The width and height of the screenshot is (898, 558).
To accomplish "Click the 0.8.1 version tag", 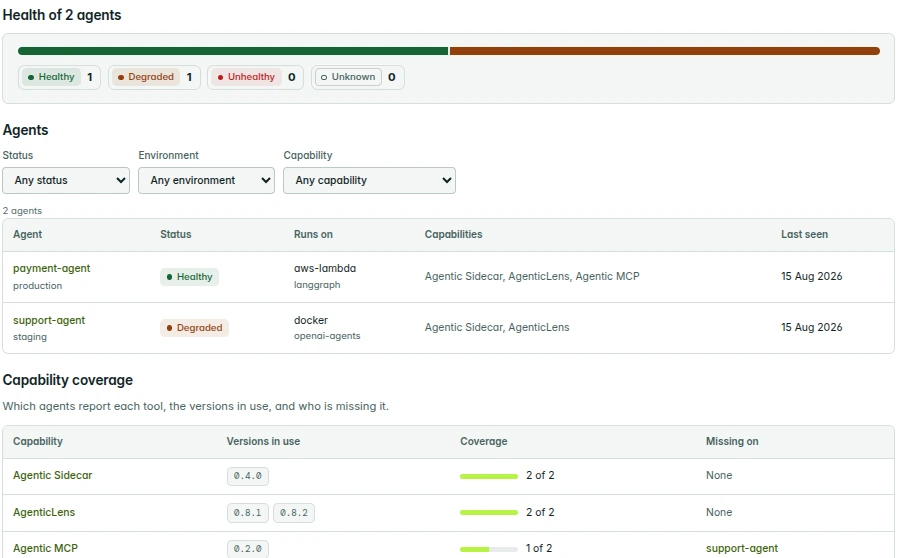I will tap(247, 513).
